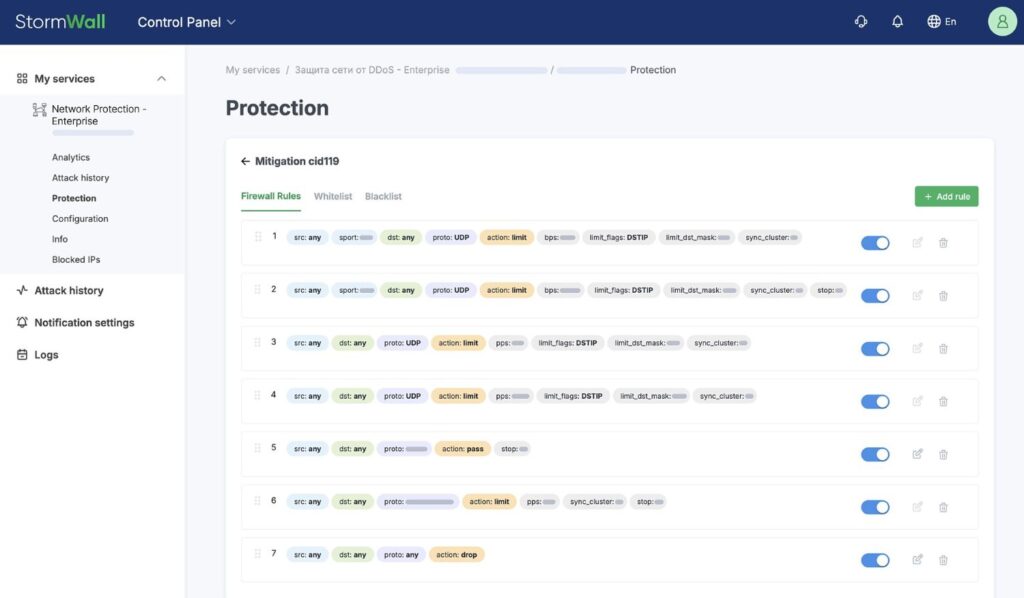Open the Blacklist tab
Viewport: 1024px width, 598px height.
click(x=383, y=196)
